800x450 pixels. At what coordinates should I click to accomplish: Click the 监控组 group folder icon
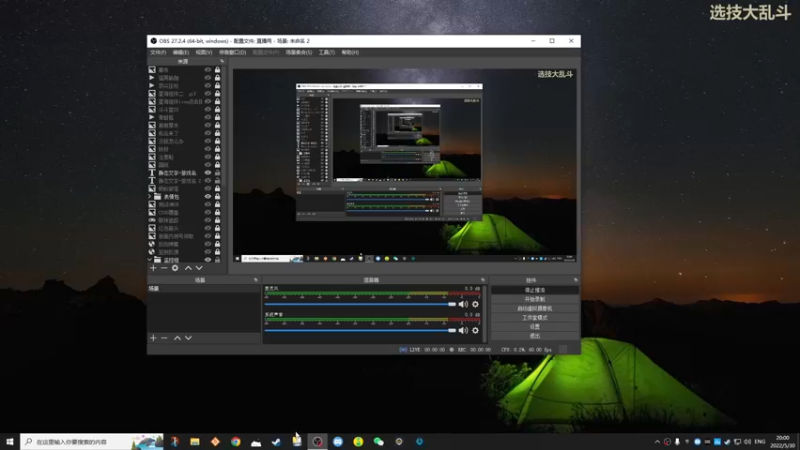158,260
